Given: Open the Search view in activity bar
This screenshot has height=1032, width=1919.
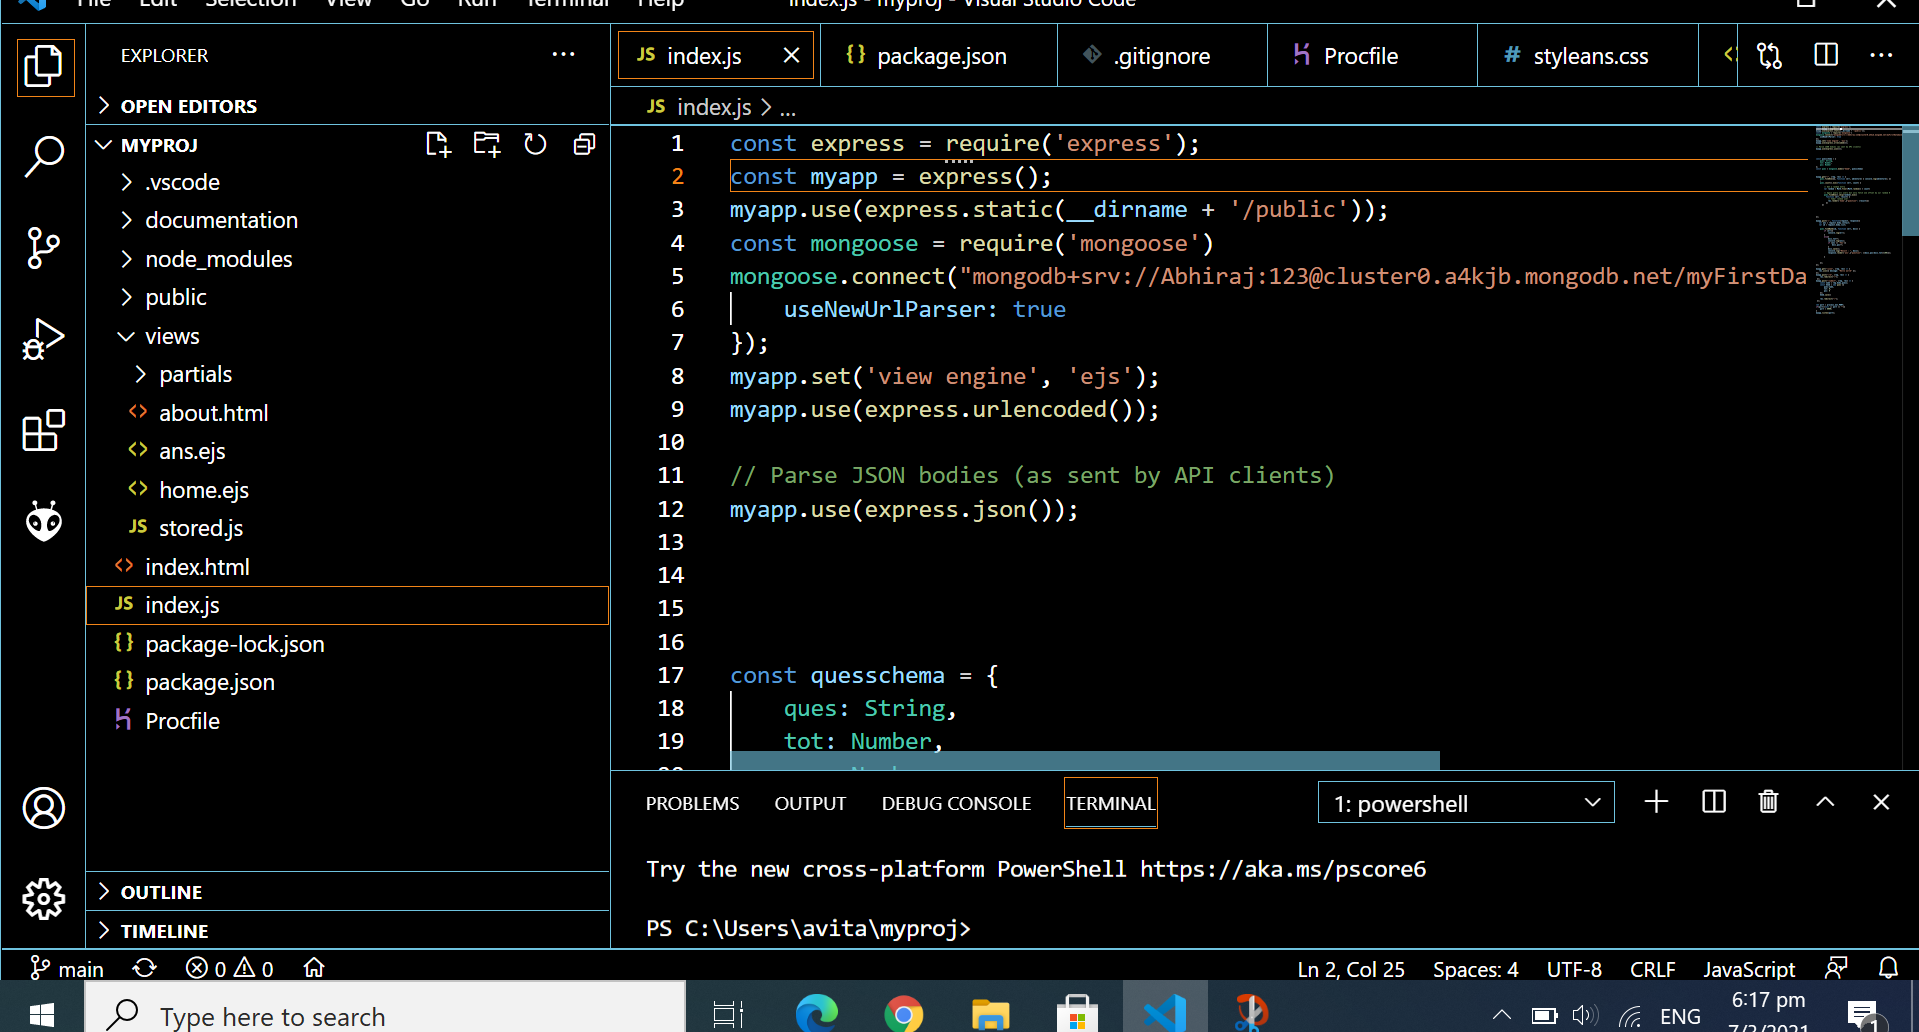Looking at the screenshot, I should coord(44,156).
